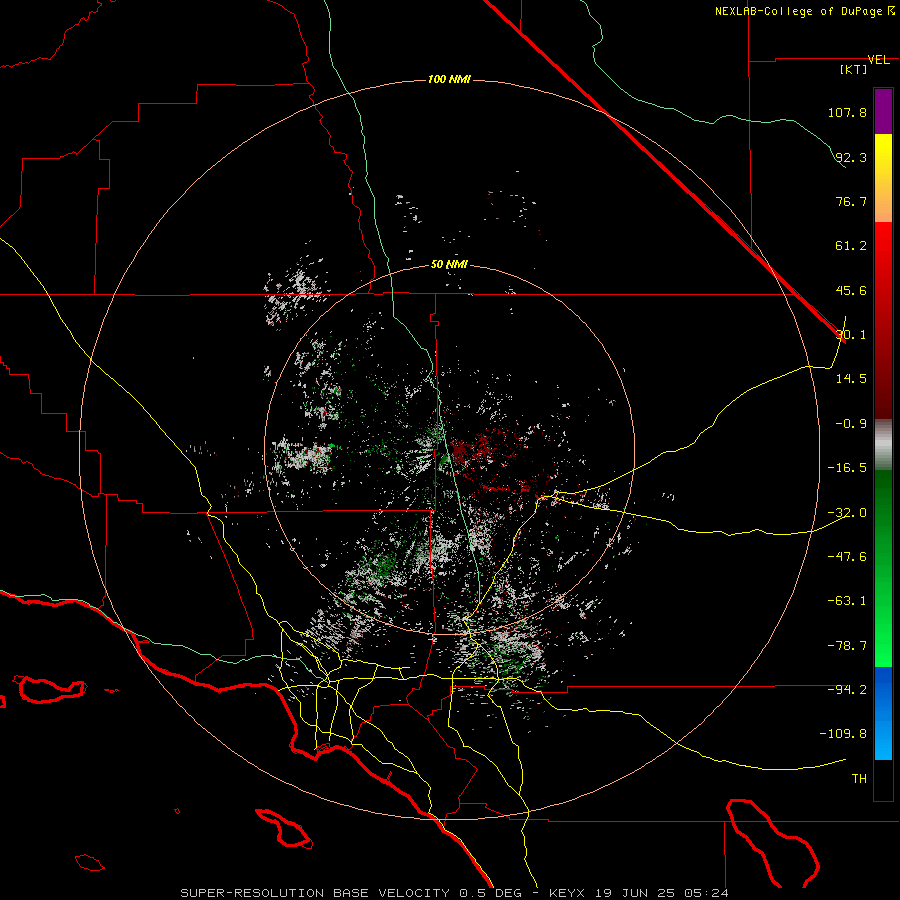The image size is (900, 900).
Task: Select the 107.8 scale value
Action: [x=847, y=112]
